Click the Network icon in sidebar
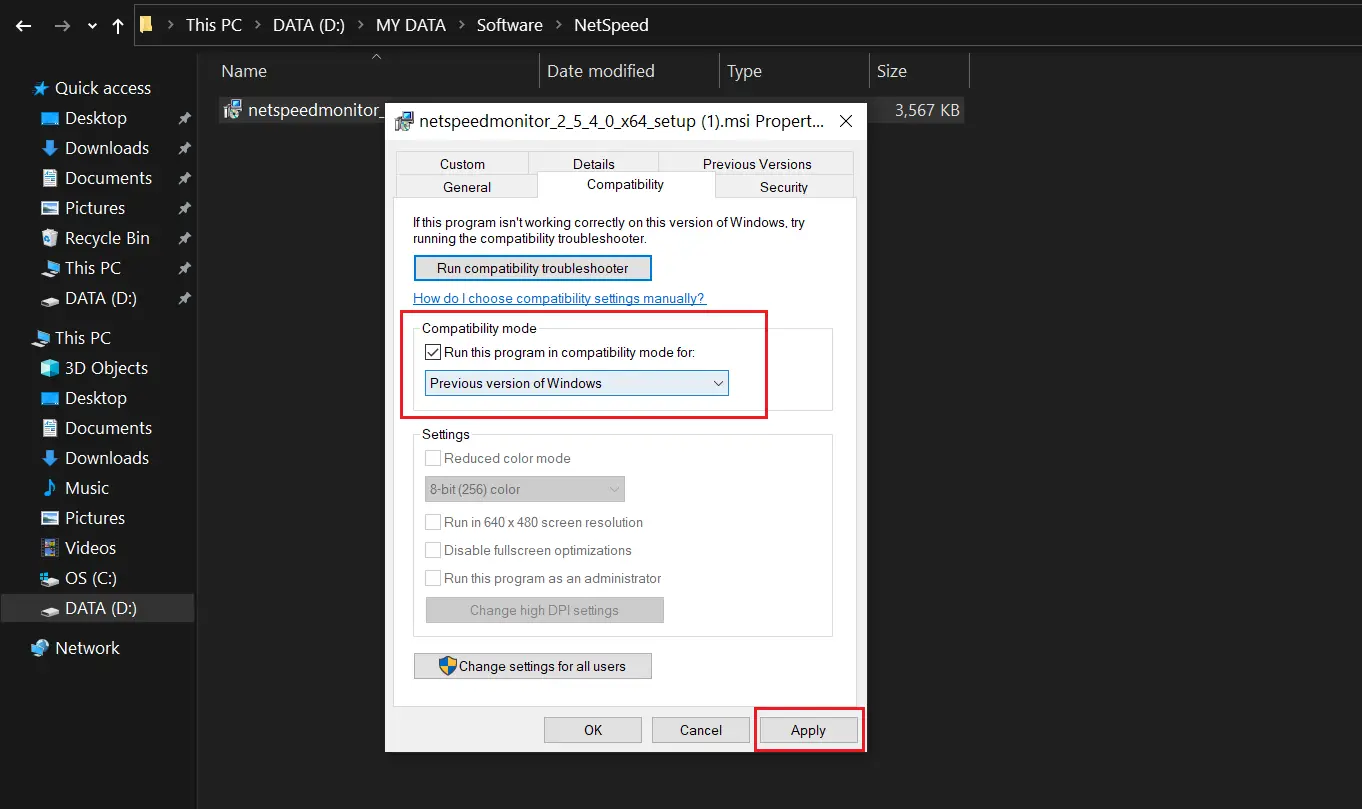 pyautogui.click(x=40, y=648)
